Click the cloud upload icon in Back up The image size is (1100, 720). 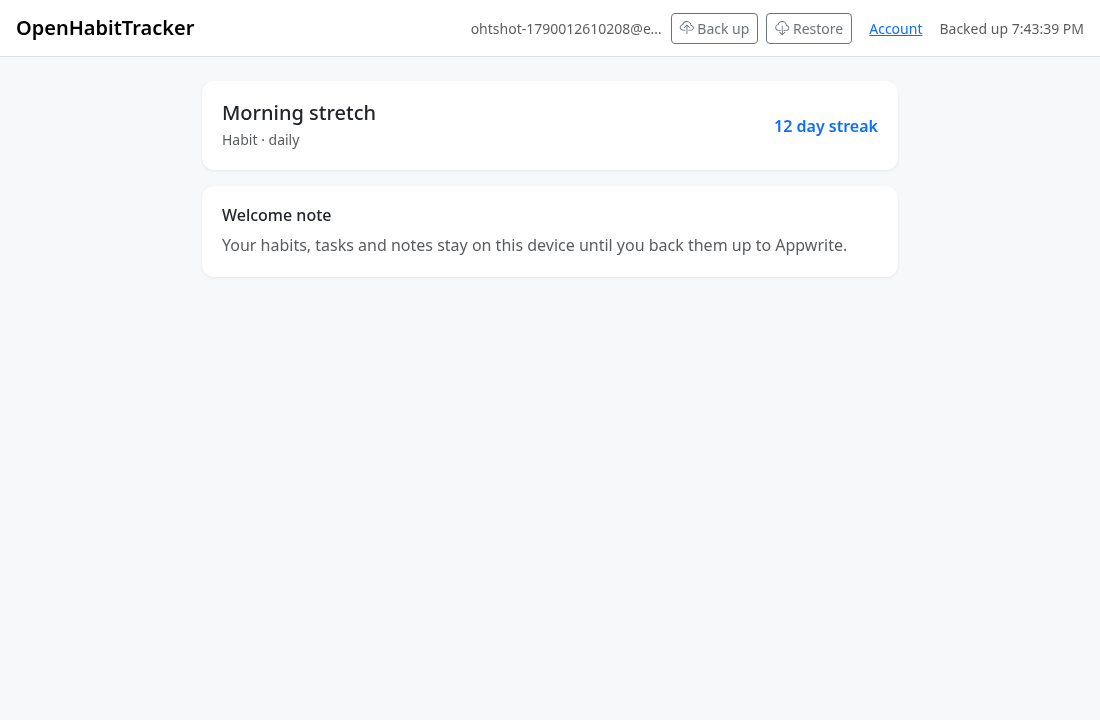(687, 28)
